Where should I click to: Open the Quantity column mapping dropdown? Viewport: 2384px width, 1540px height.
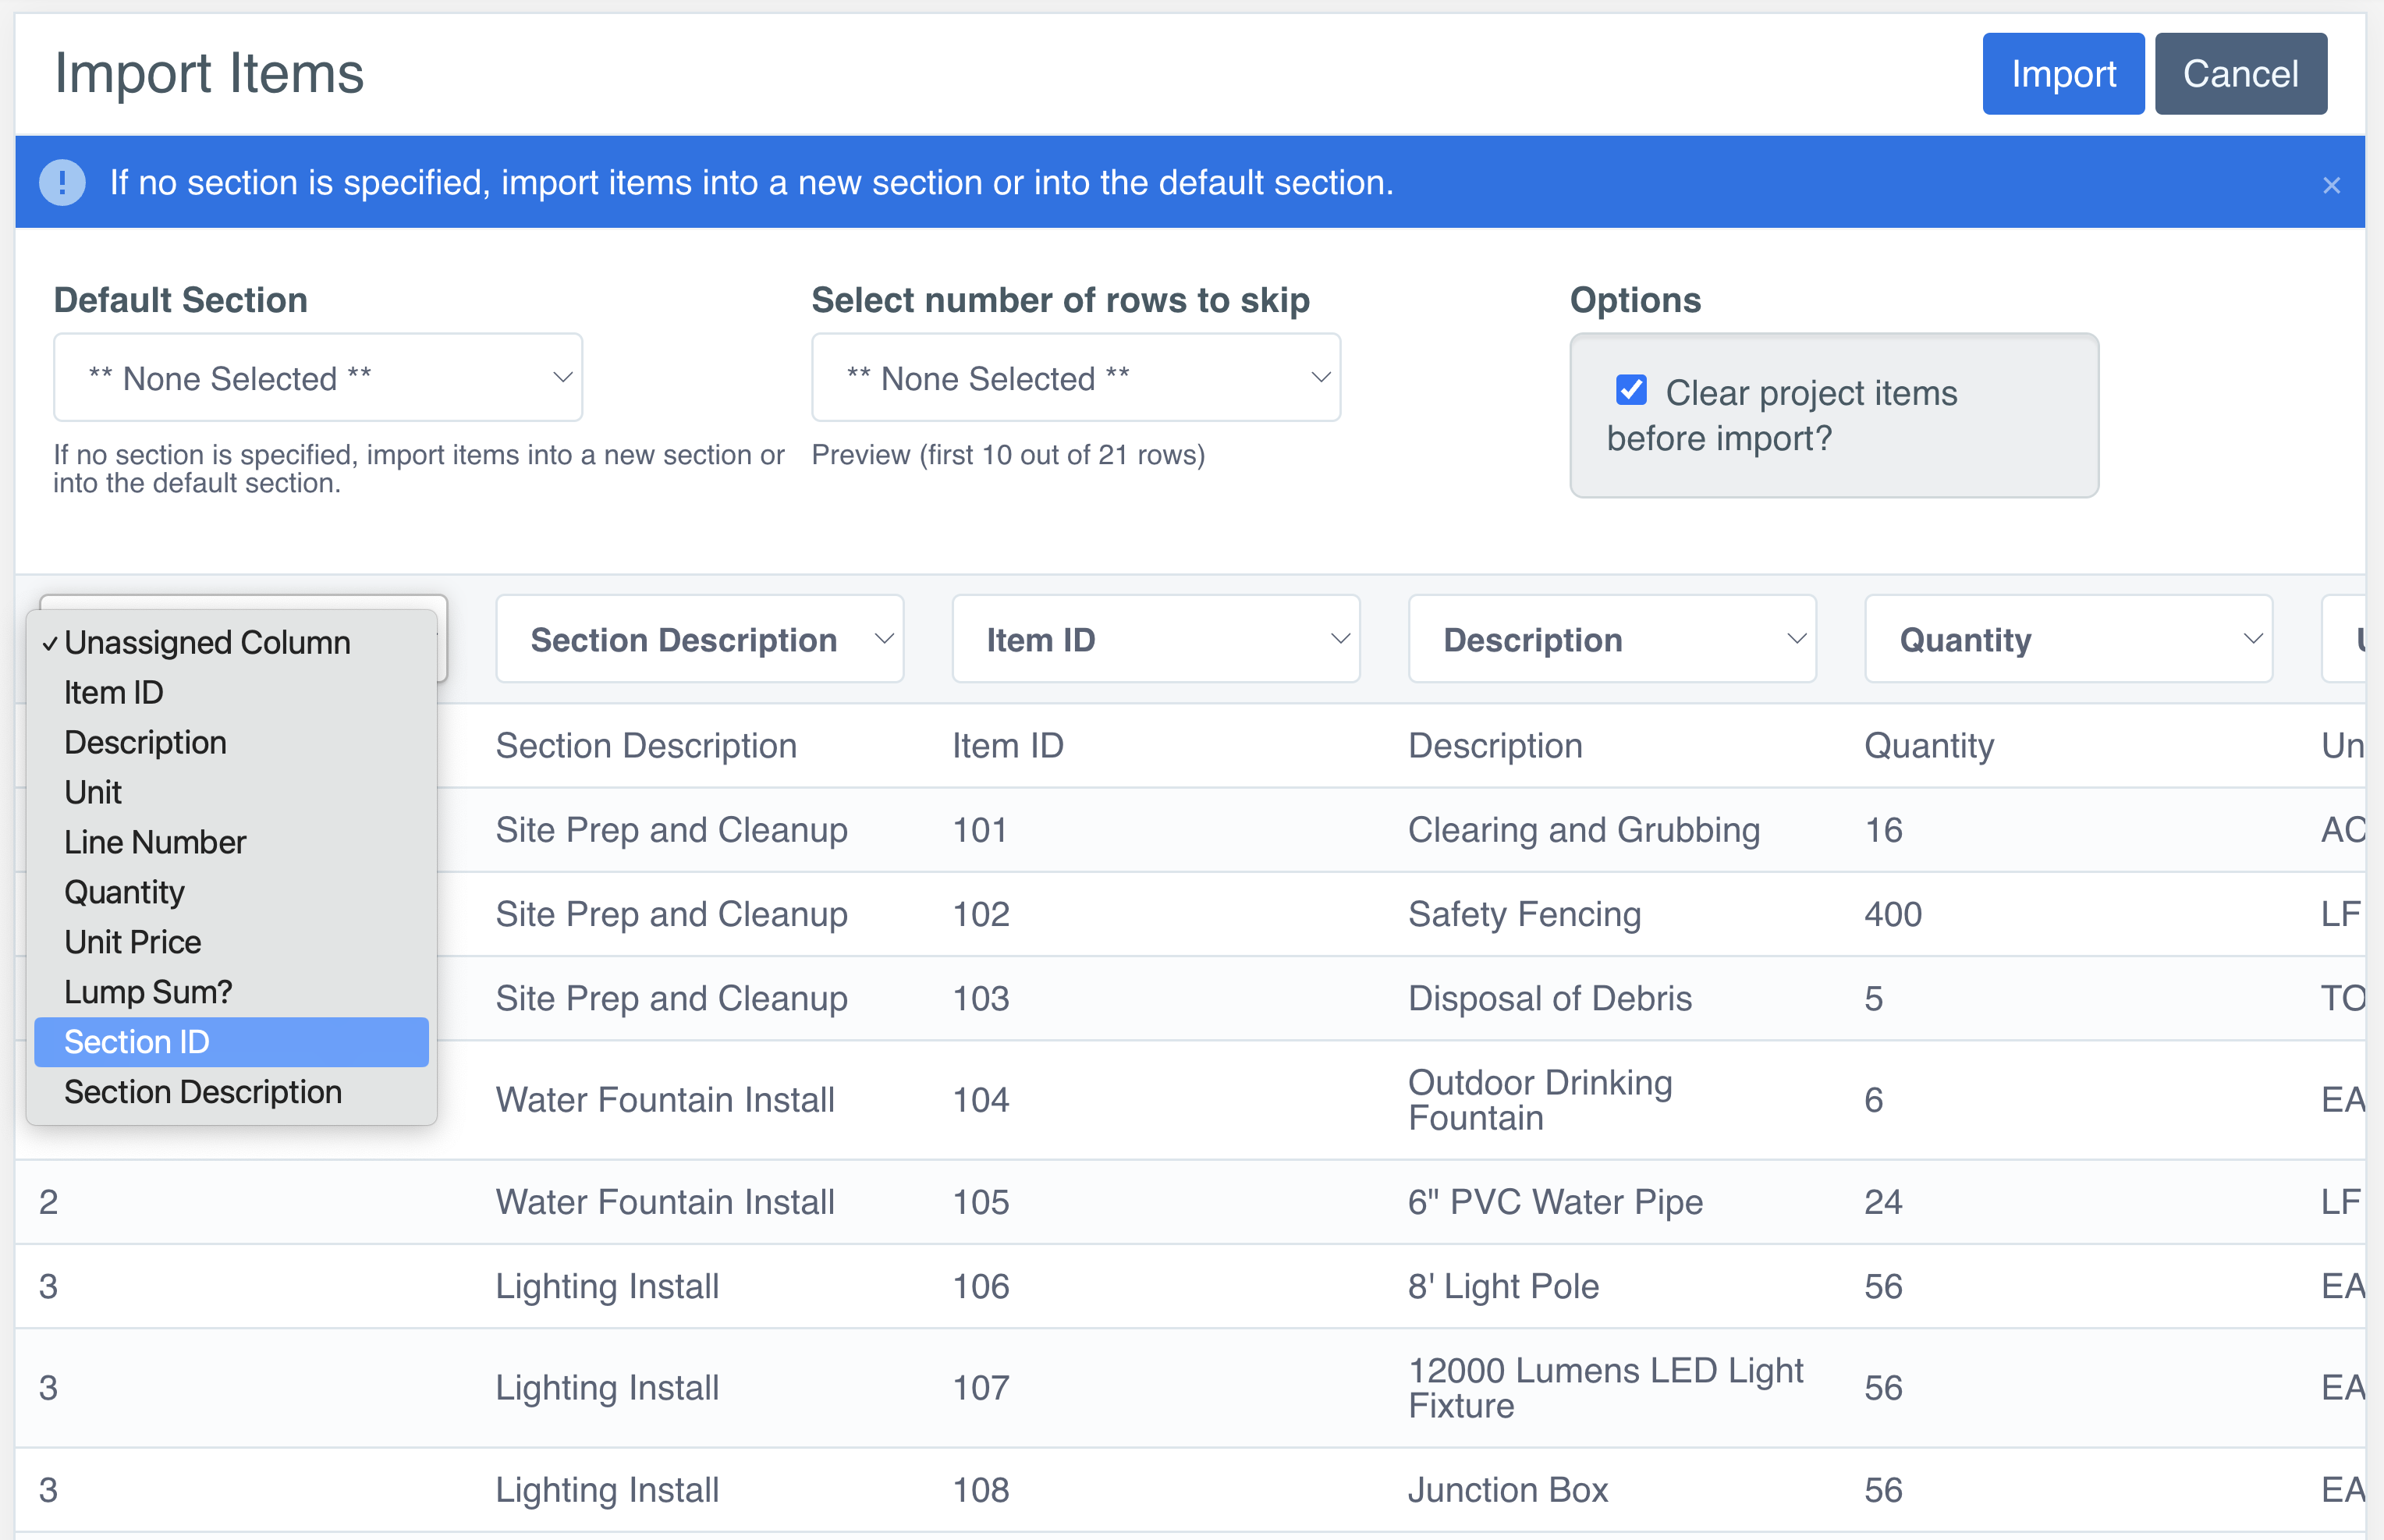click(x=2067, y=640)
